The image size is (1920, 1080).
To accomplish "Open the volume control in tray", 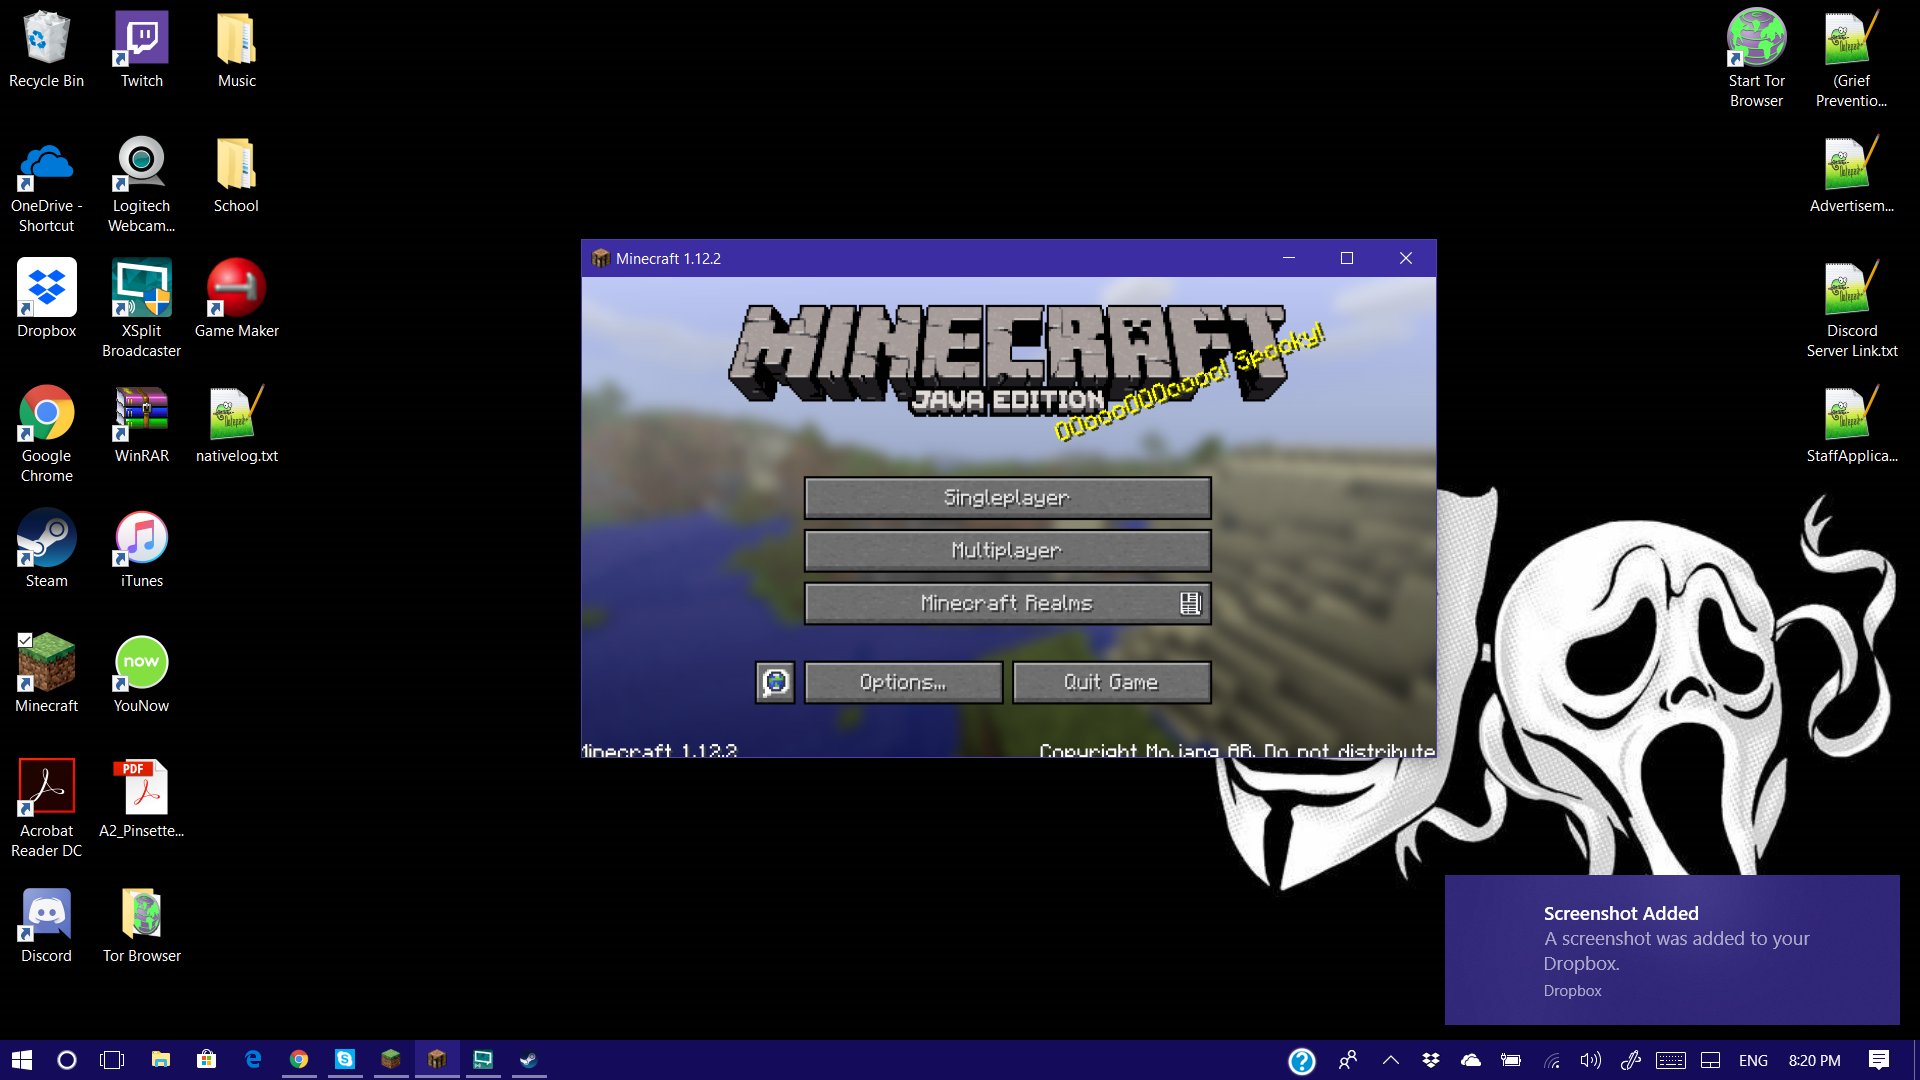I will [x=1590, y=1060].
